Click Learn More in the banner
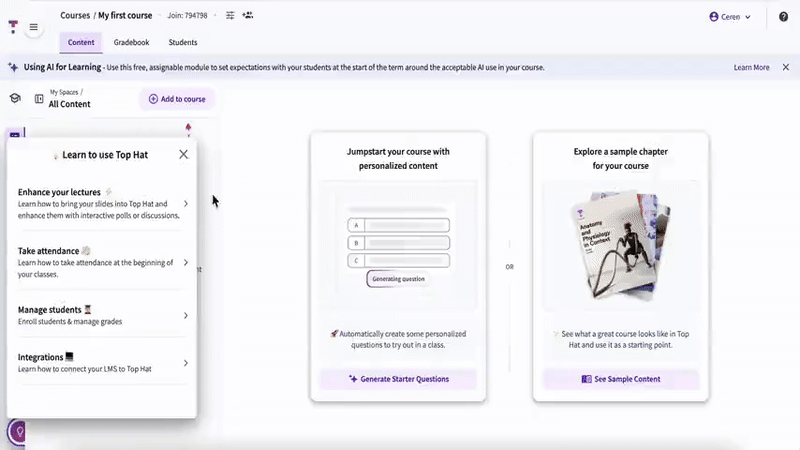Viewport: 800px width, 450px height. point(751,67)
